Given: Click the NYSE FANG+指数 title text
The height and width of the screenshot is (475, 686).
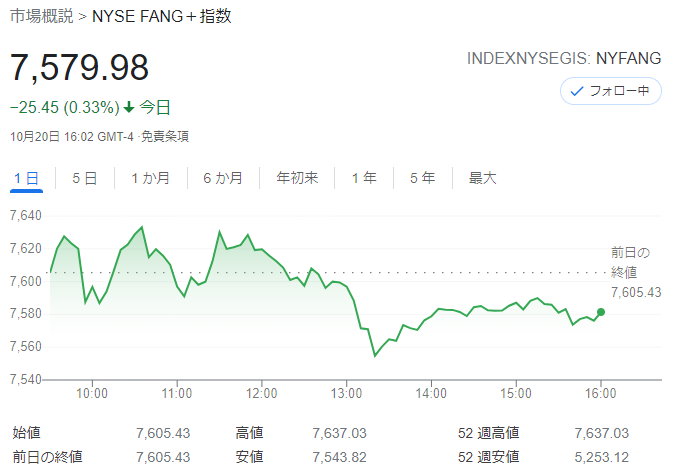Looking at the screenshot, I should [161, 16].
